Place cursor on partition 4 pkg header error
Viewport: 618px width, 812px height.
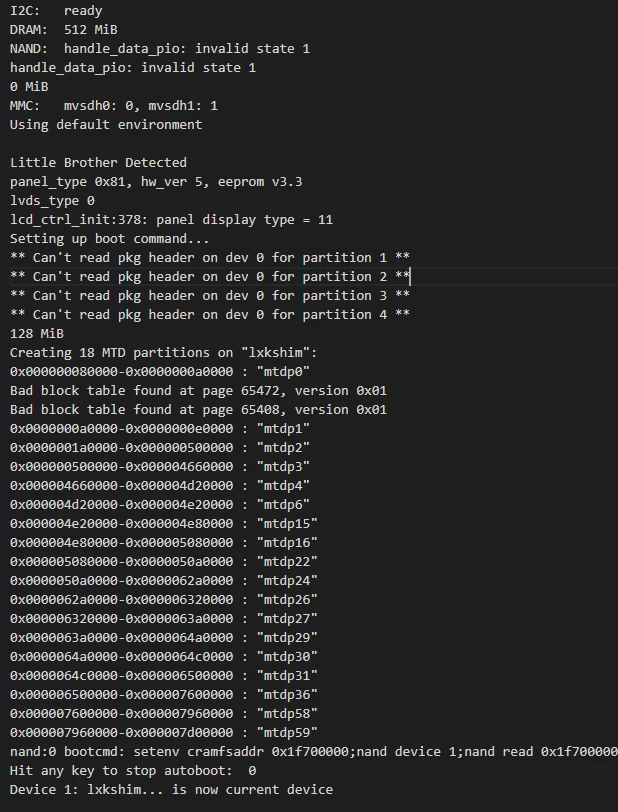210,315
